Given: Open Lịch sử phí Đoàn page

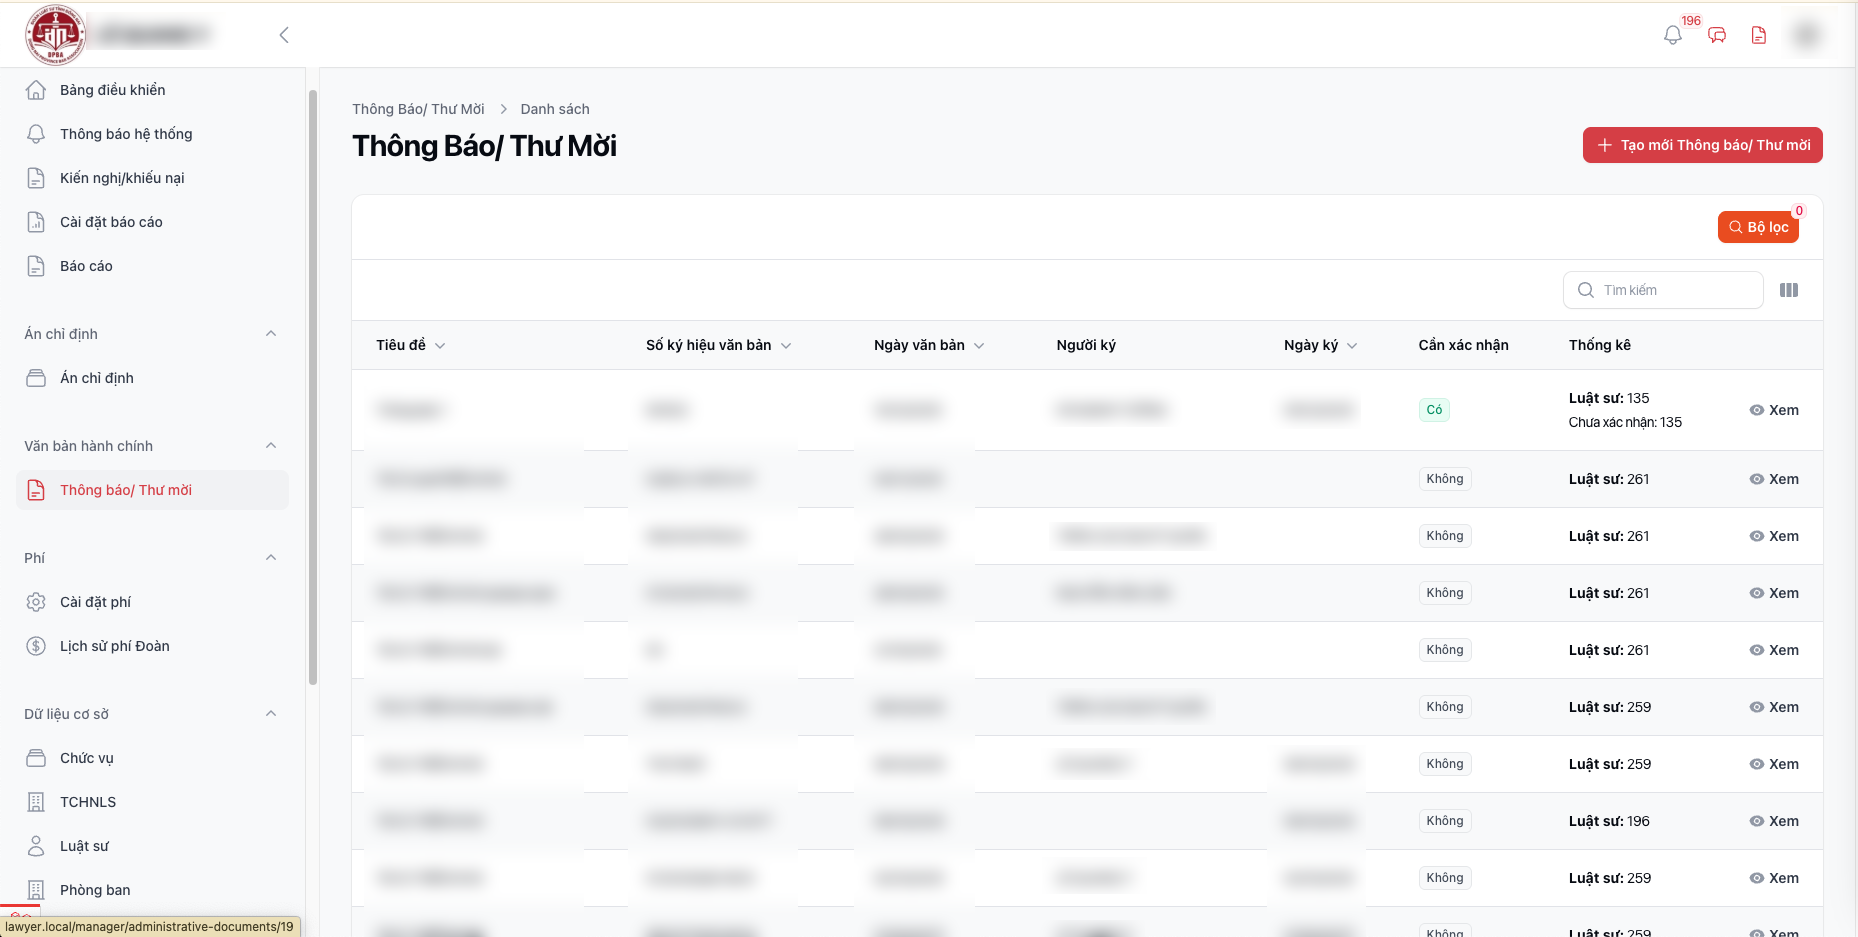Looking at the screenshot, I should click(114, 646).
